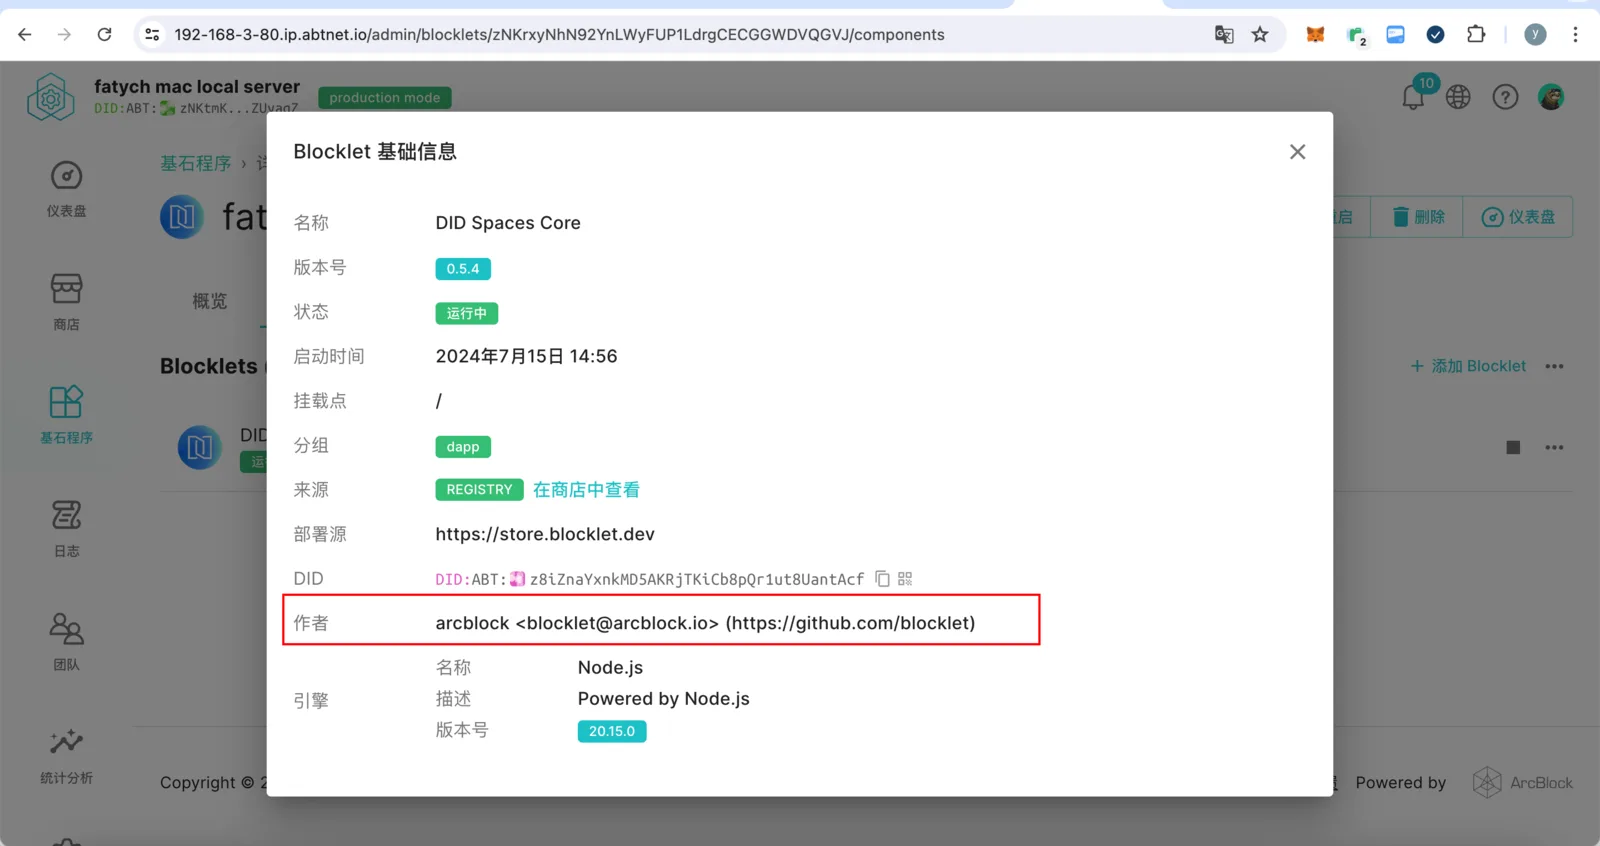1600x846 pixels.
Task: Go forward in the browser
Action: (x=65, y=35)
